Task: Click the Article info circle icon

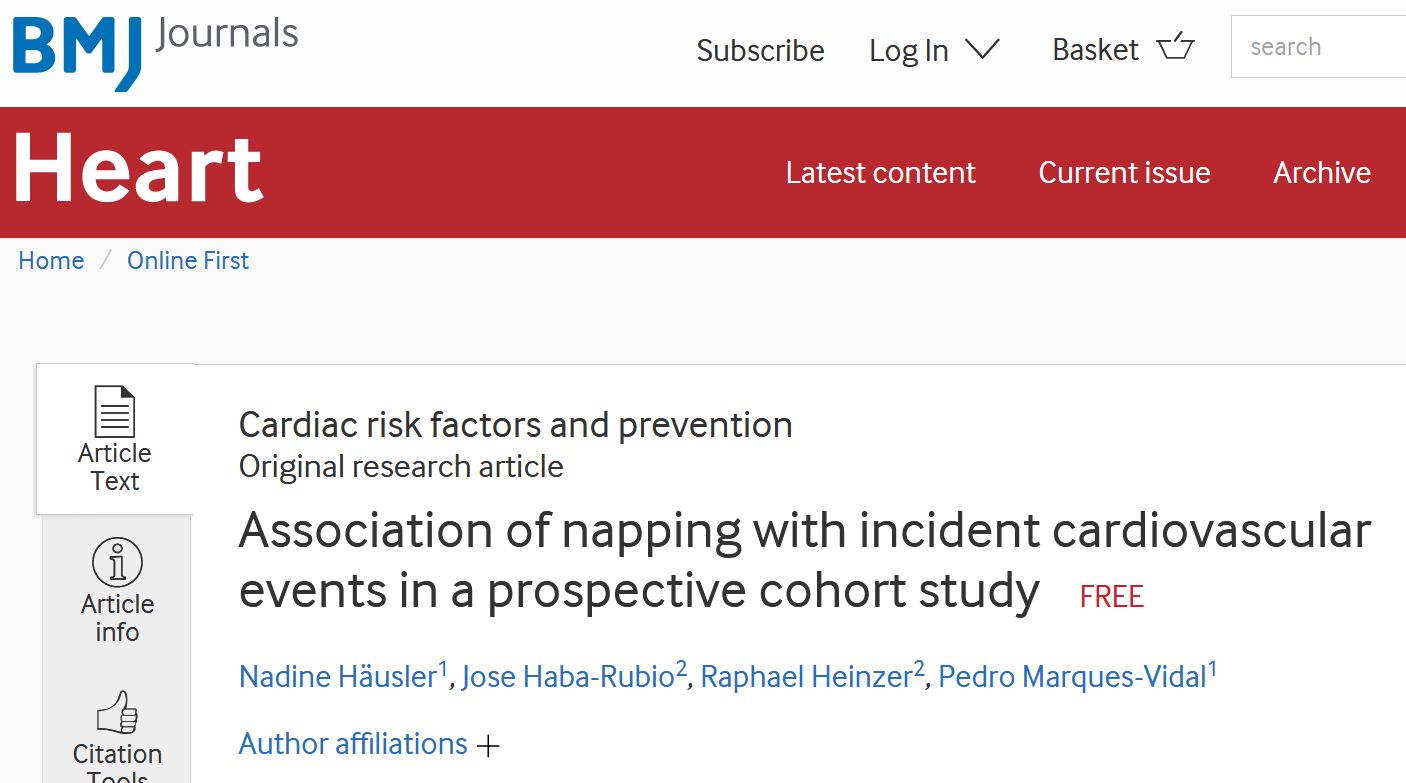Action: (117, 563)
